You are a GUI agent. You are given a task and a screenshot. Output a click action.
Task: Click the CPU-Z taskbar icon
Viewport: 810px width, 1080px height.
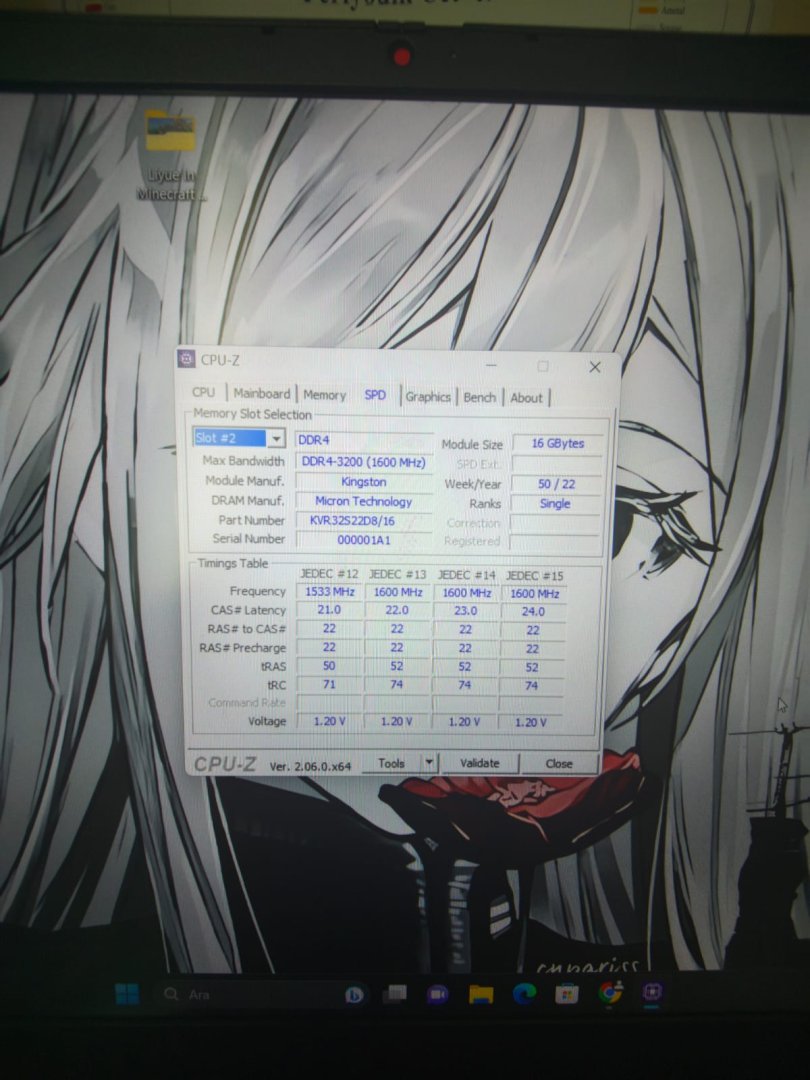click(652, 993)
